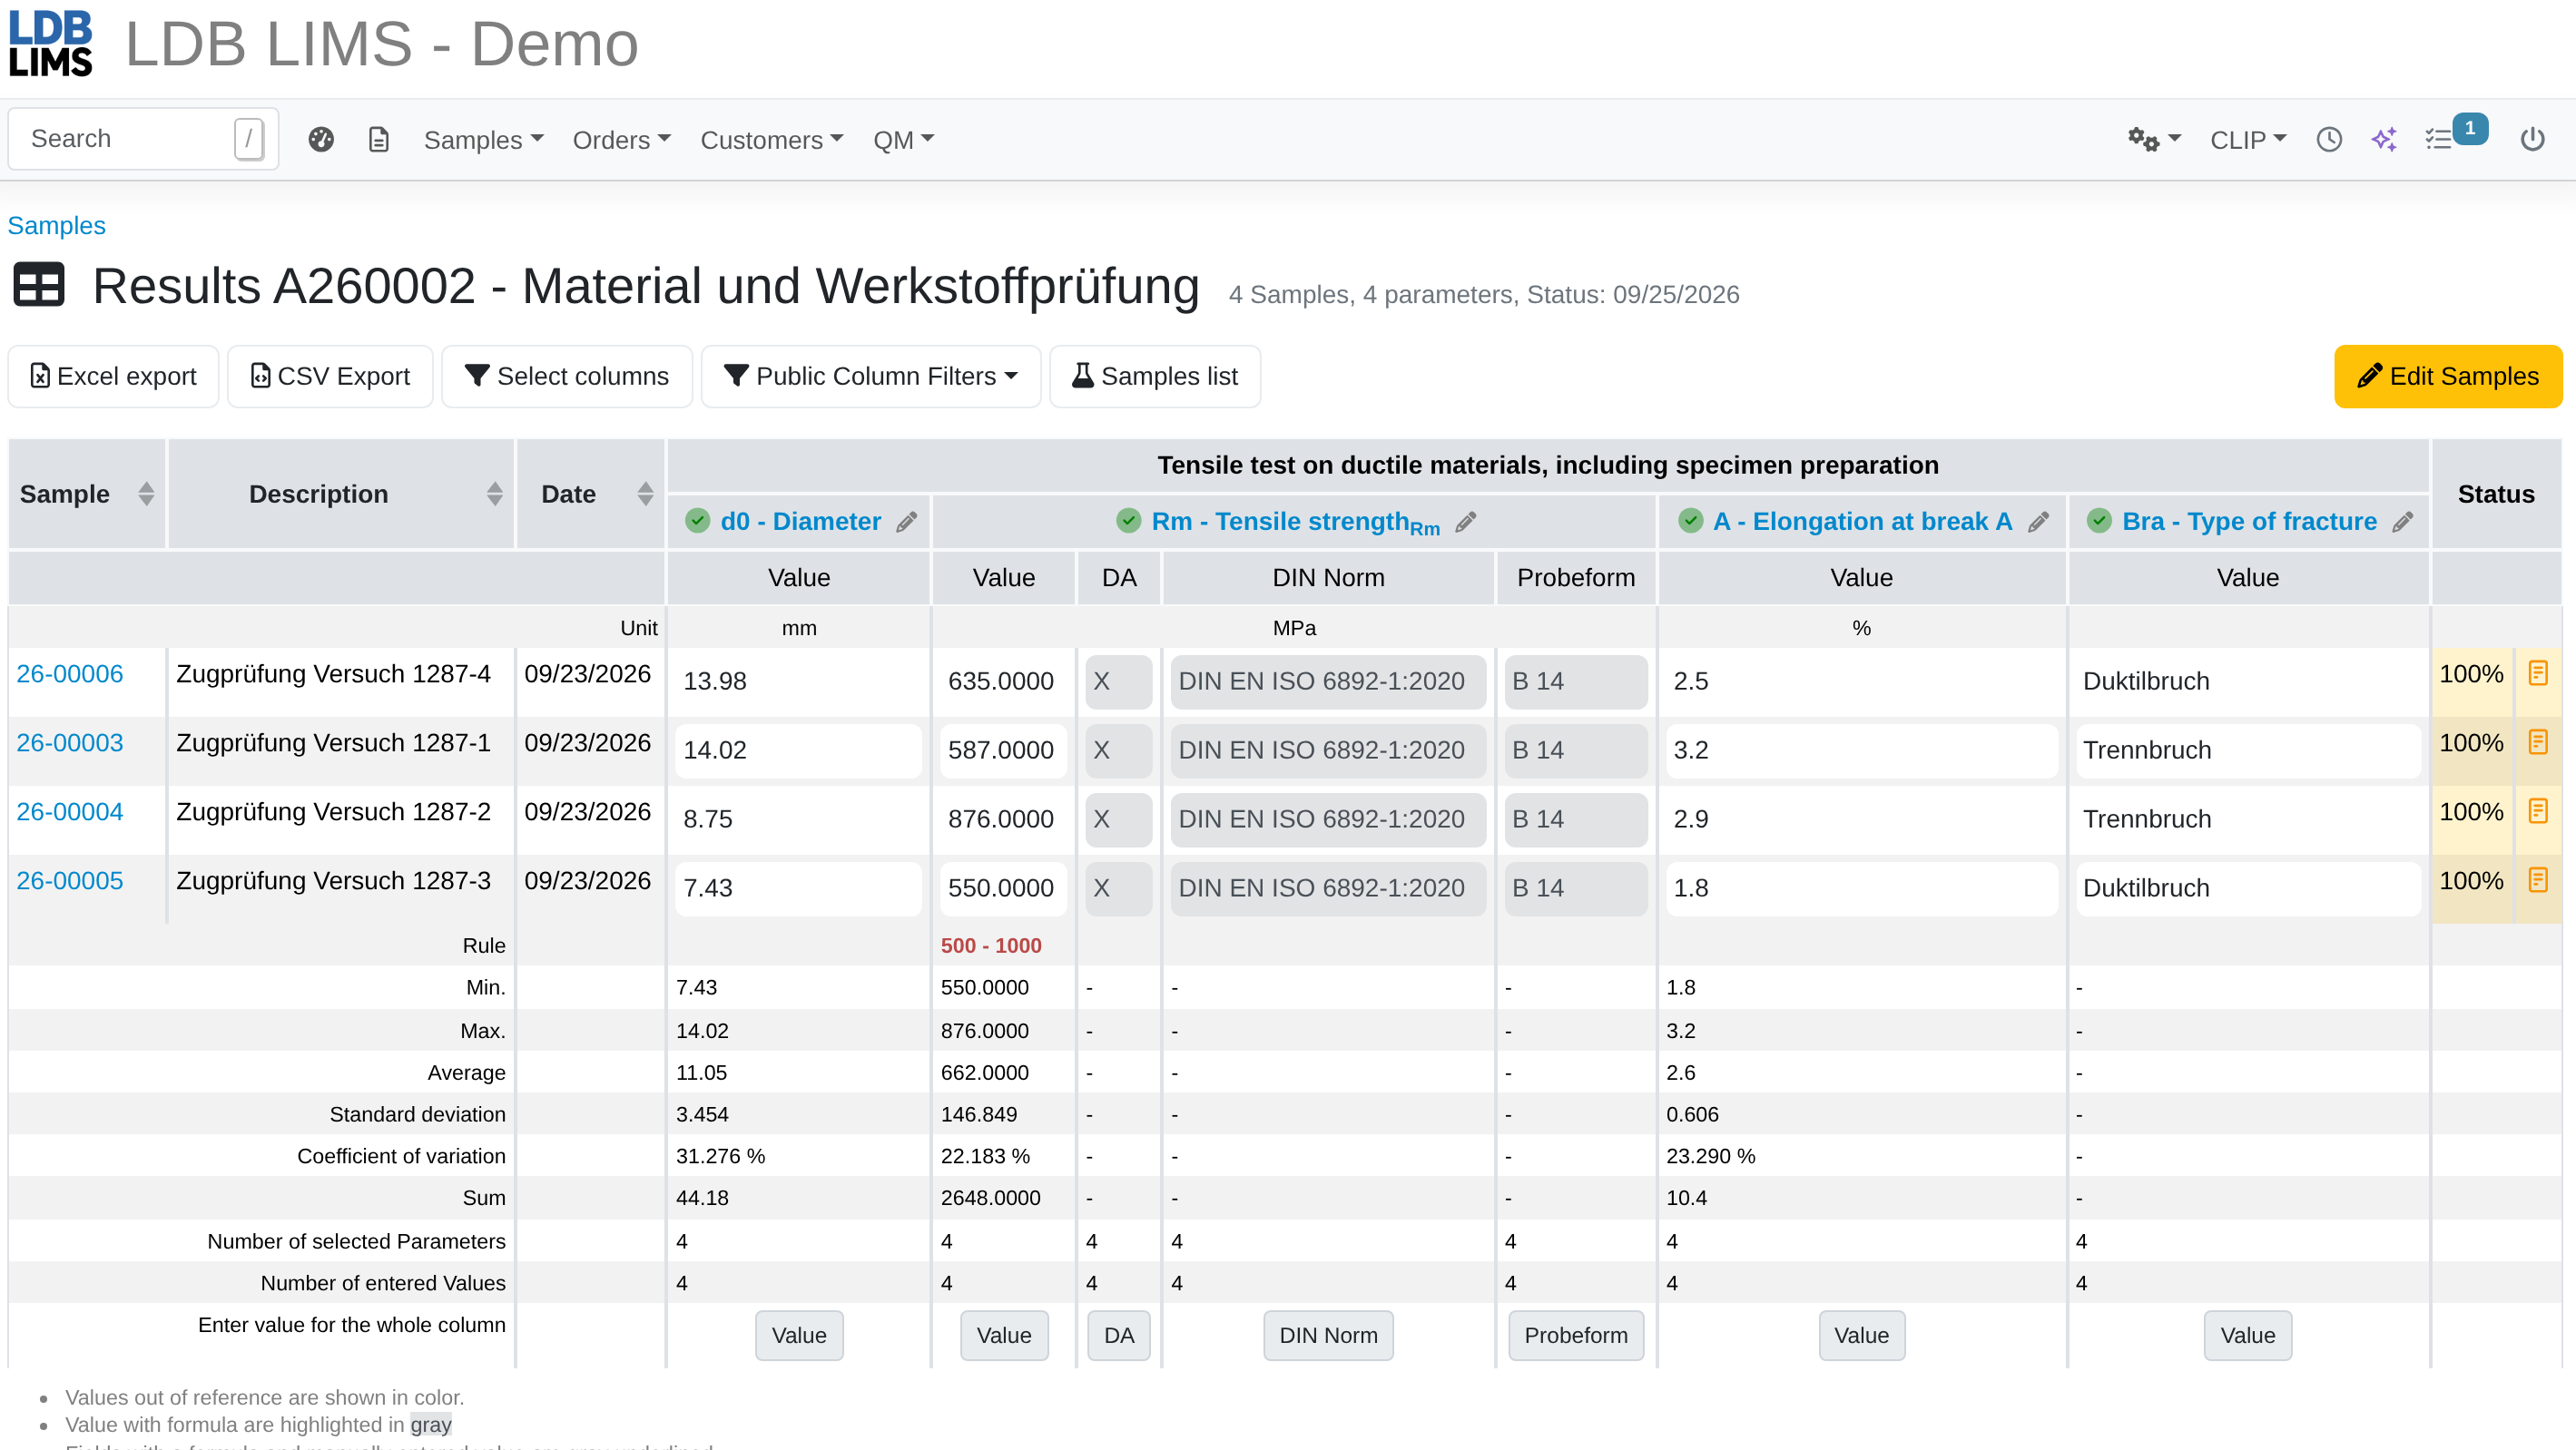The width and height of the screenshot is (2576, 1450).
Task: Click the yellow Edit Samples button
Action: [2448, 377]
